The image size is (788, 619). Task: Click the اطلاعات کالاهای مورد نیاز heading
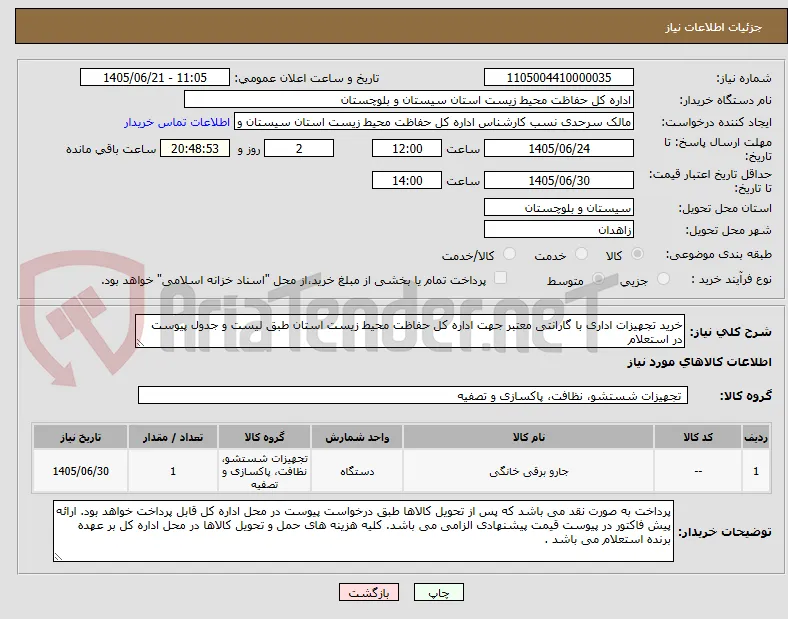tap(699, 362)
